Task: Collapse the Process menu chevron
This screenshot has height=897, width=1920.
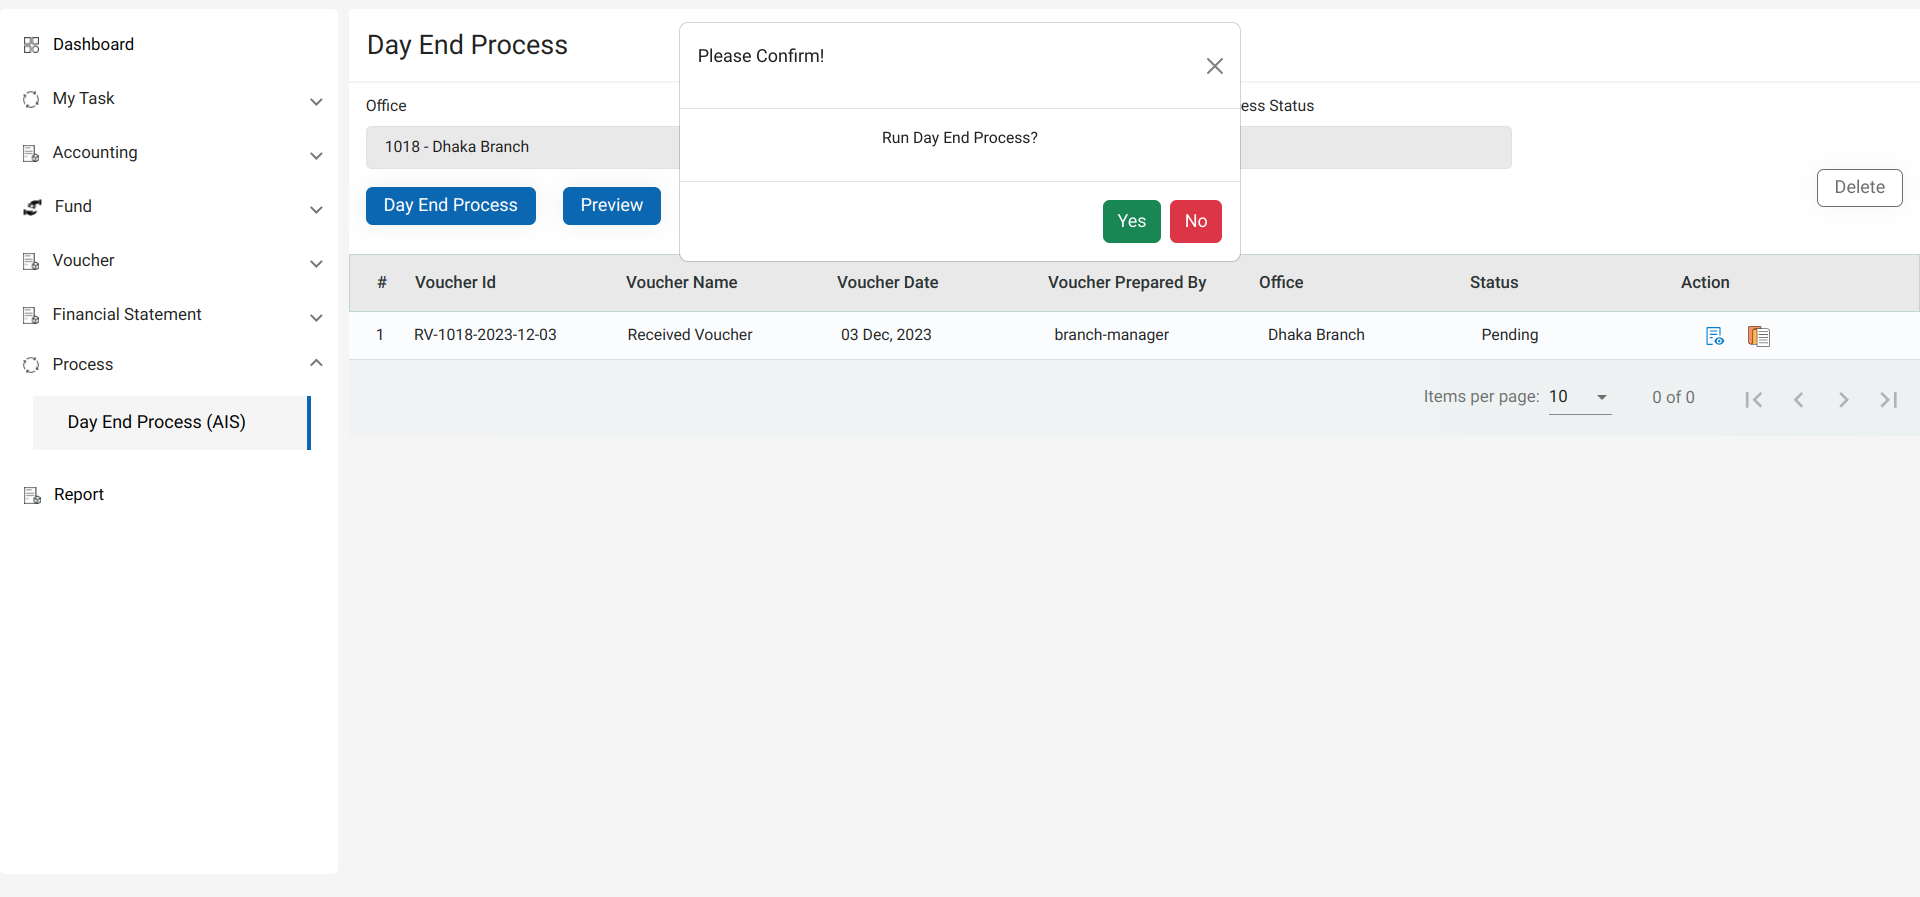Action: pos(316,363)
